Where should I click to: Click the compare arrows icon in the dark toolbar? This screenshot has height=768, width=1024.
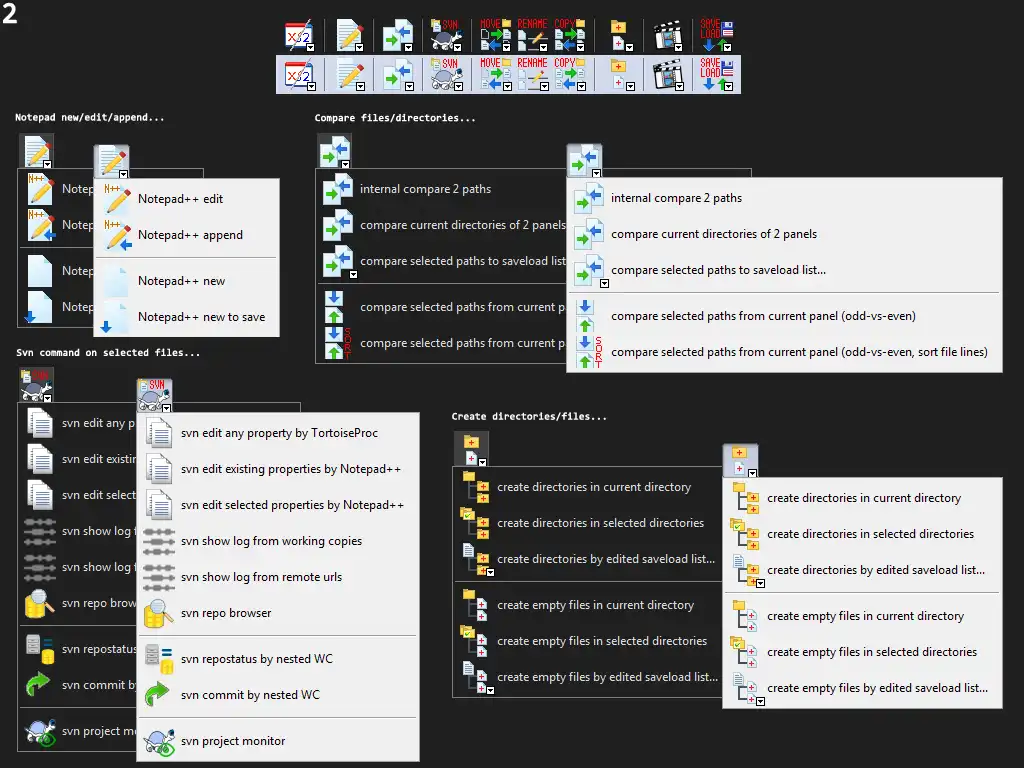coord(397,35)
